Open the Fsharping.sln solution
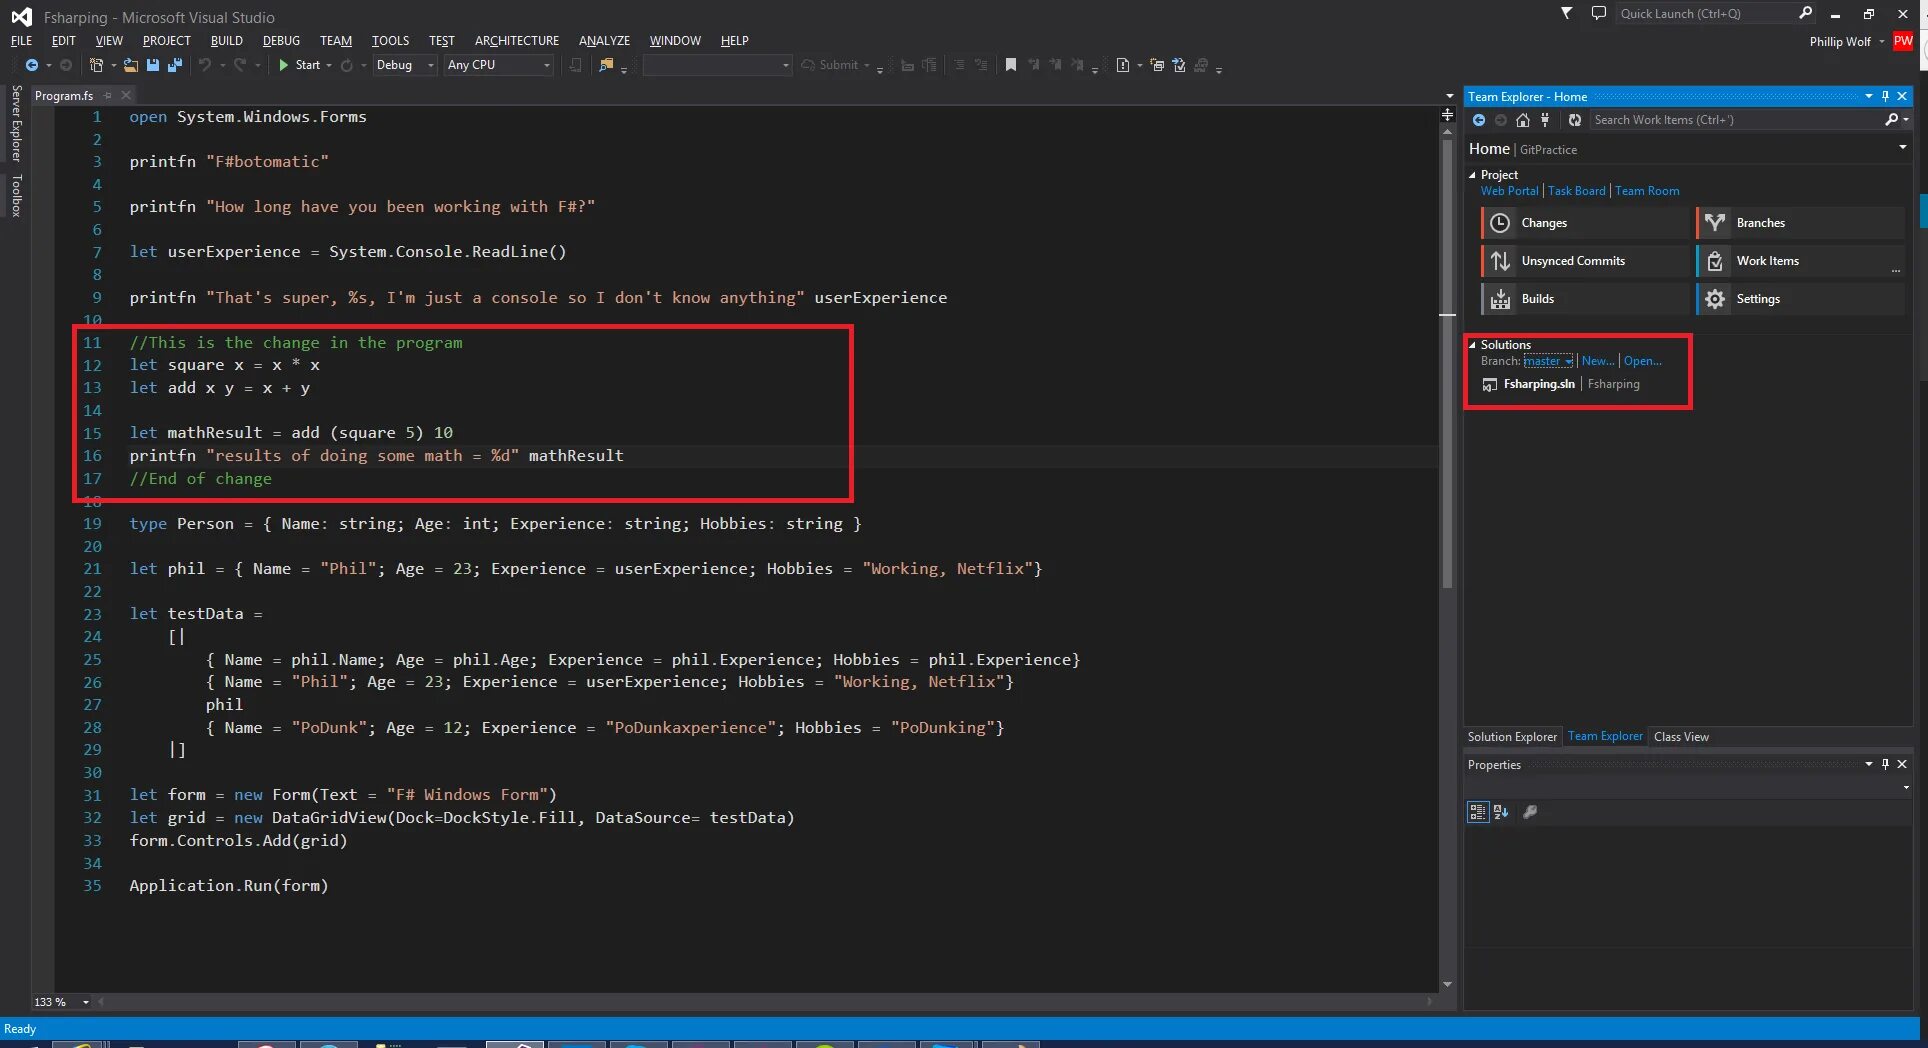Viewport: 1928px width, 1048px height. 1539,384
